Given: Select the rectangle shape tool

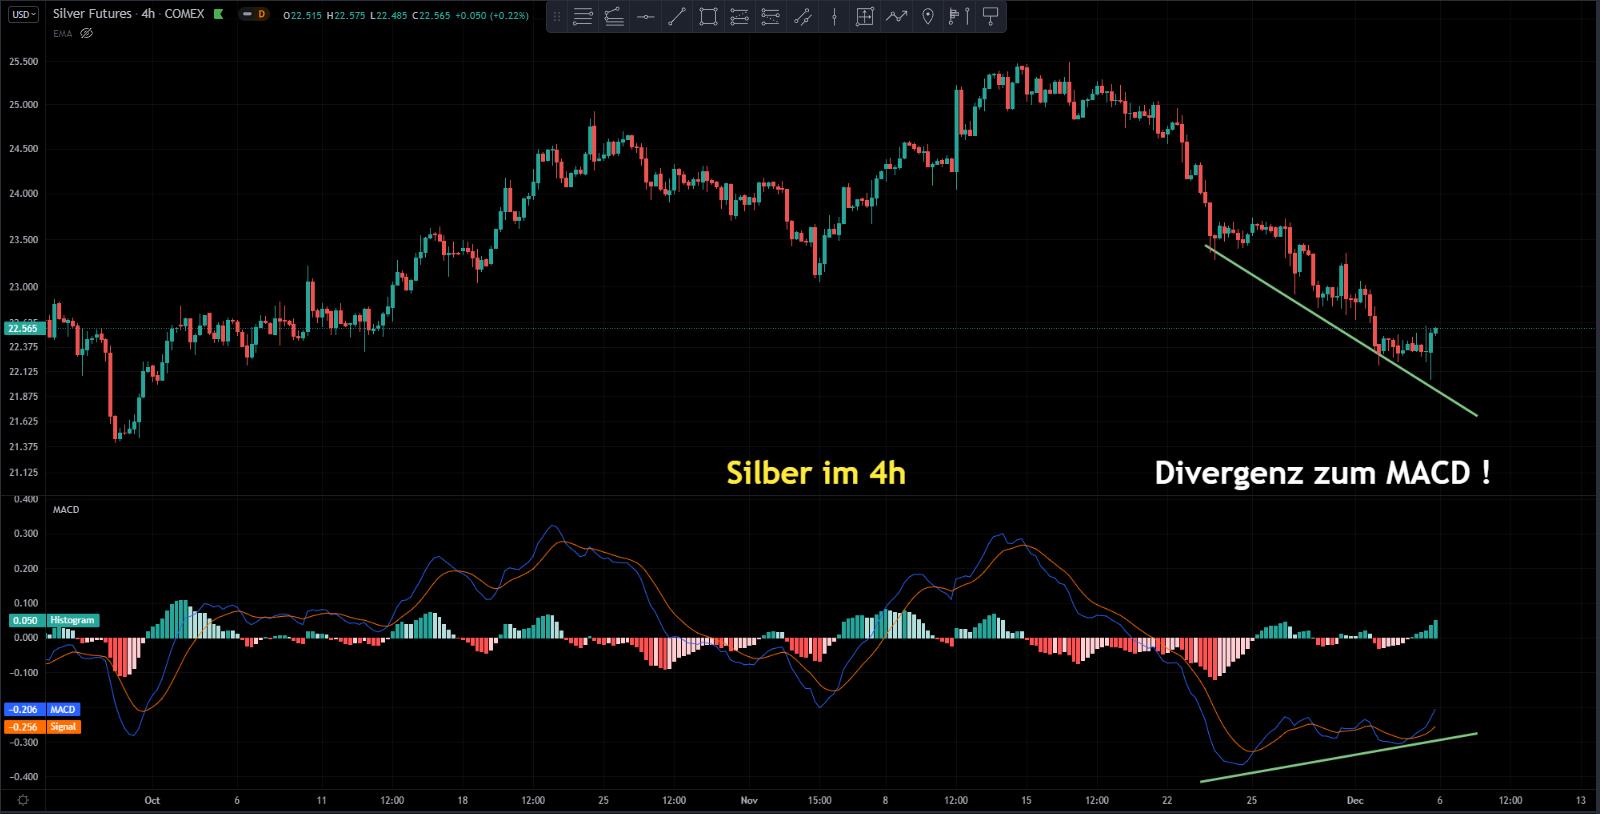Looking at the screenshot, I should (708, 16).
